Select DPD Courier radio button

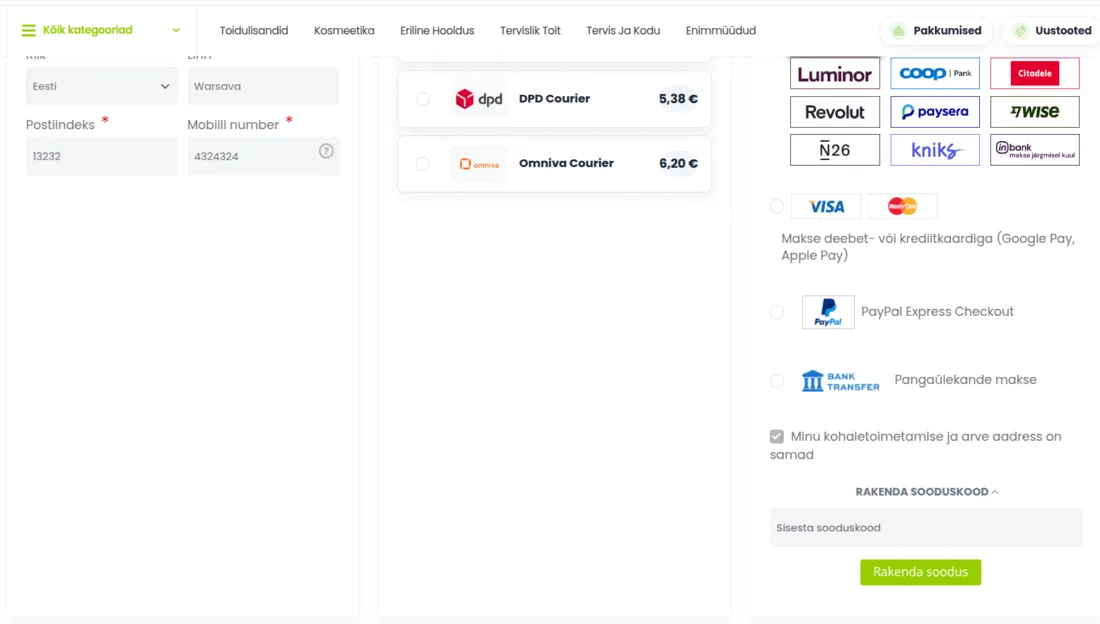click(423, 99)
